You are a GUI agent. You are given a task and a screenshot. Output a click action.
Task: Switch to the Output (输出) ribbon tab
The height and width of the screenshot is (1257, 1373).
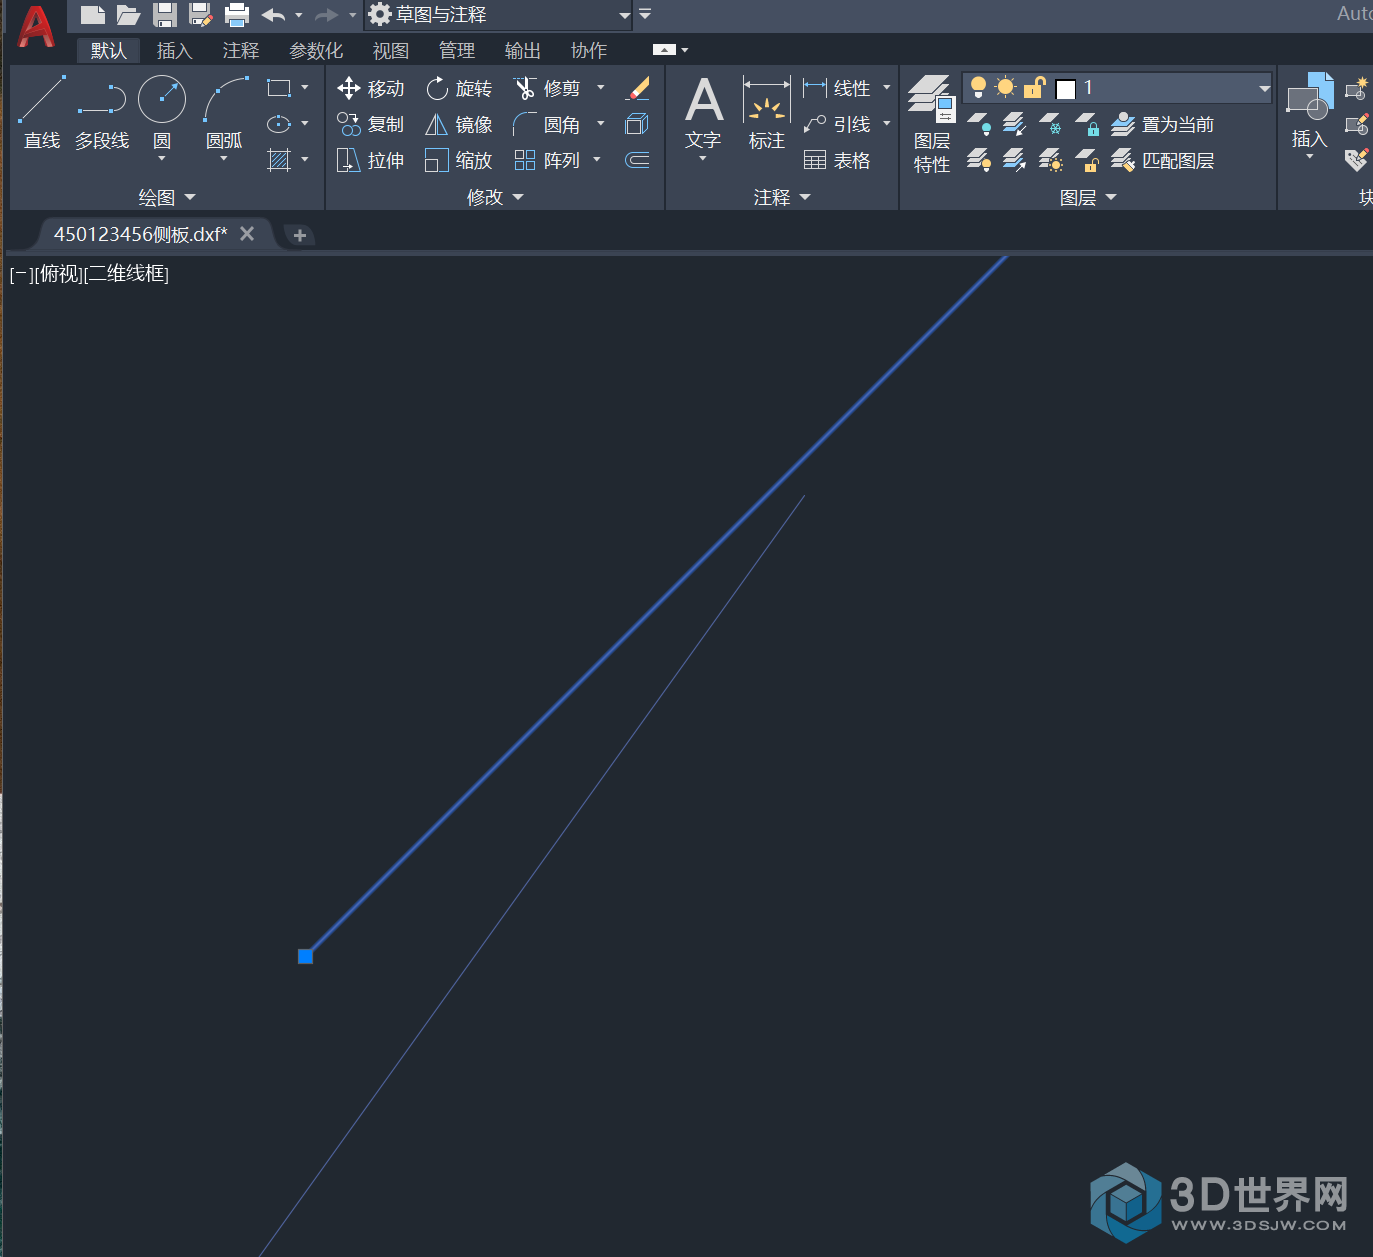pos(522,50)
